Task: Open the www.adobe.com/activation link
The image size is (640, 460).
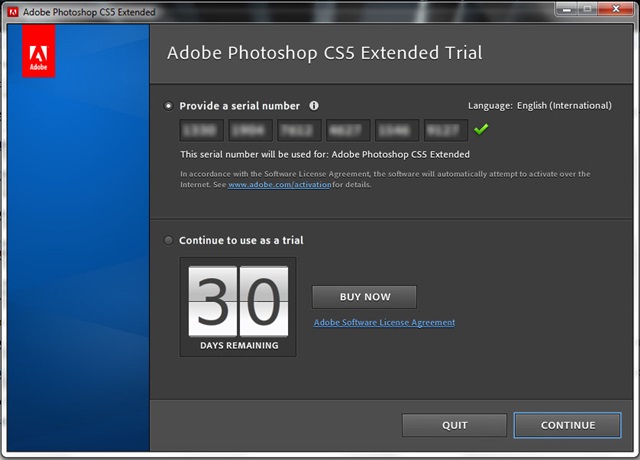Action: coord(280,184)
